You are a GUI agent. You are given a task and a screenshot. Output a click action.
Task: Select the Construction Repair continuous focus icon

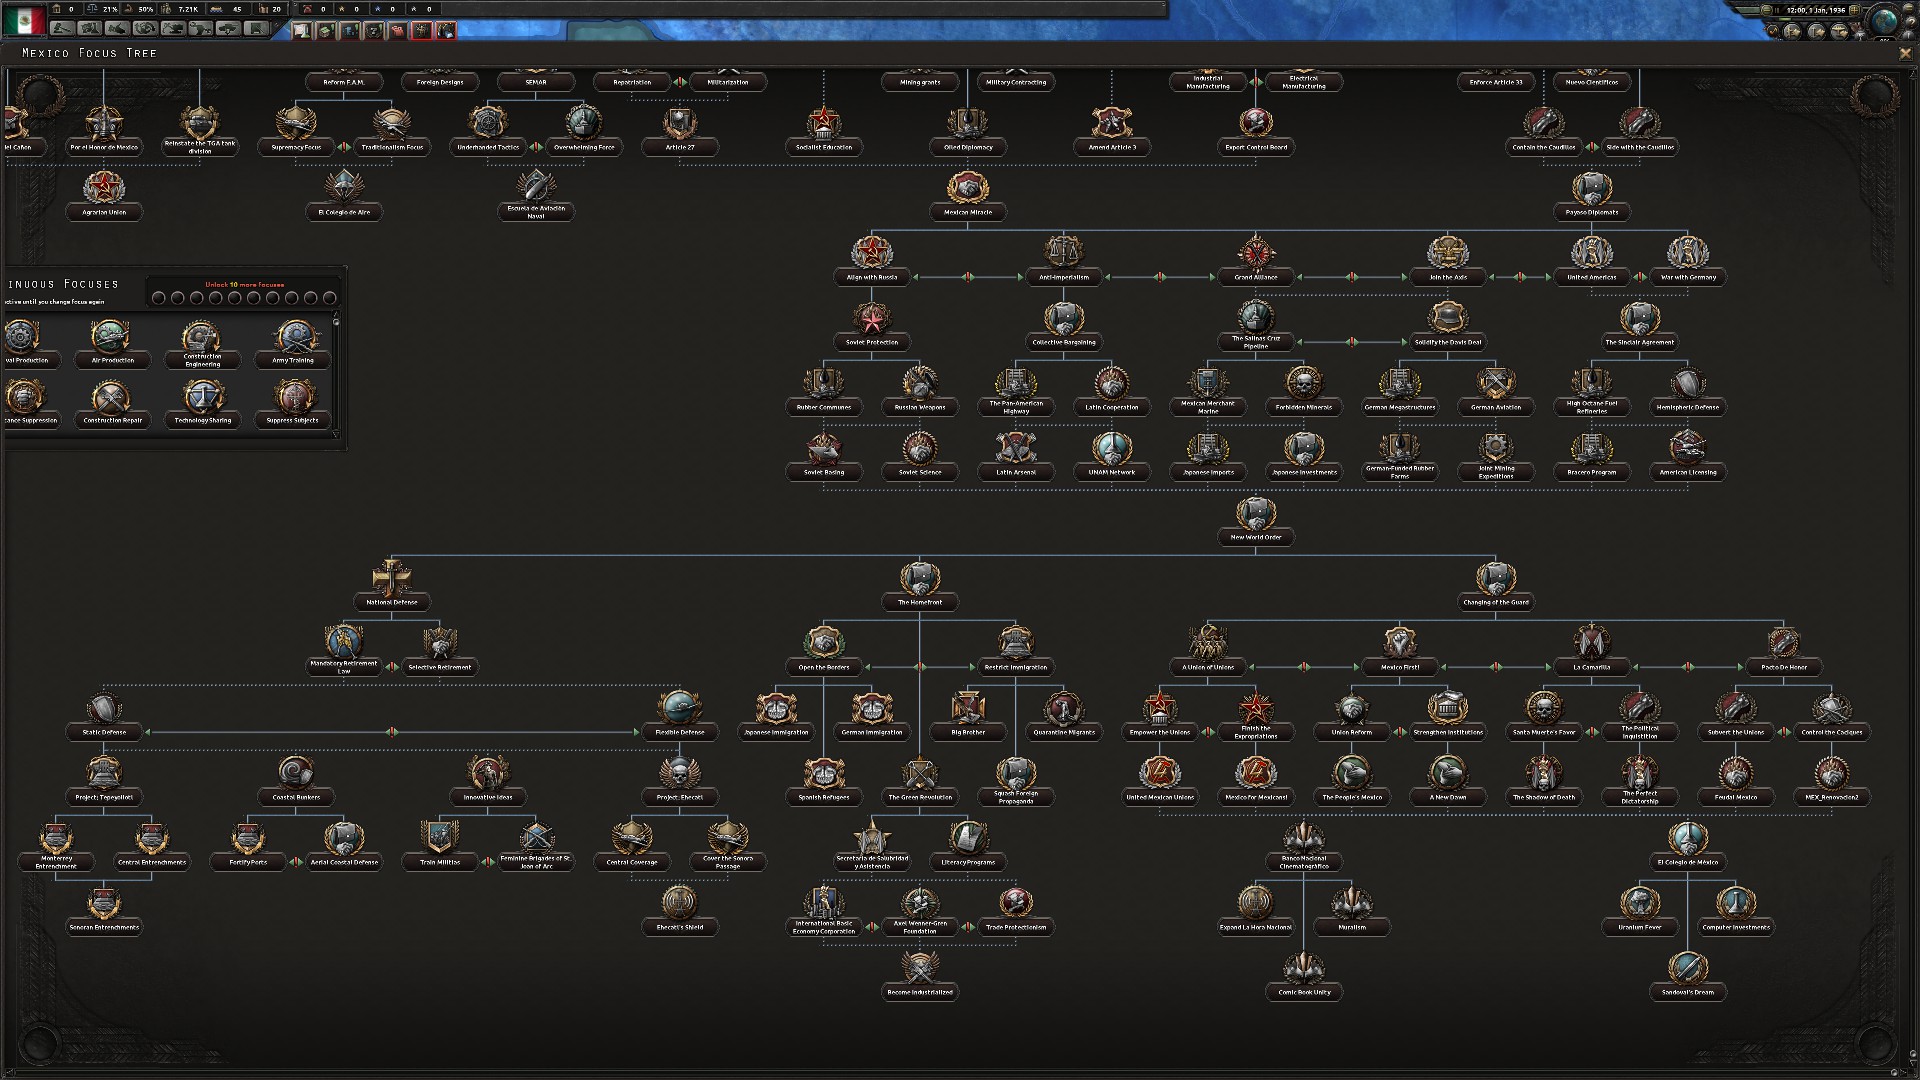coord(112,397)
